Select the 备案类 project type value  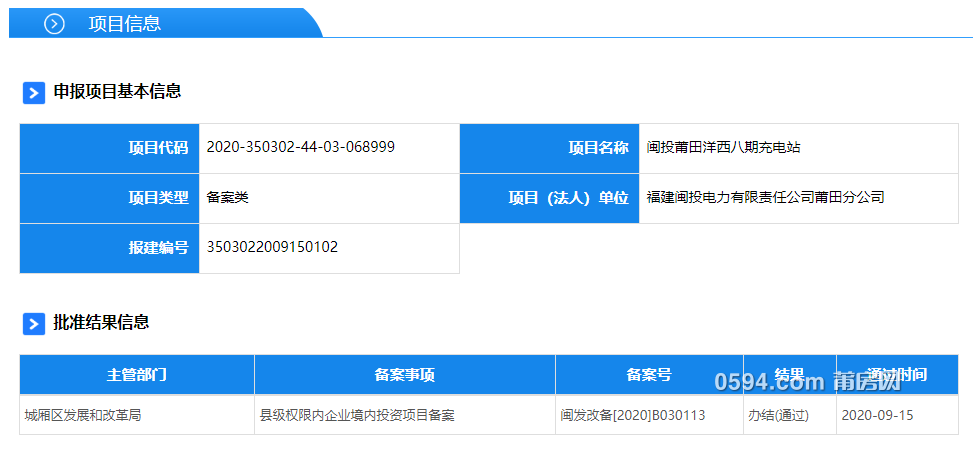click(x=228, y=198)
